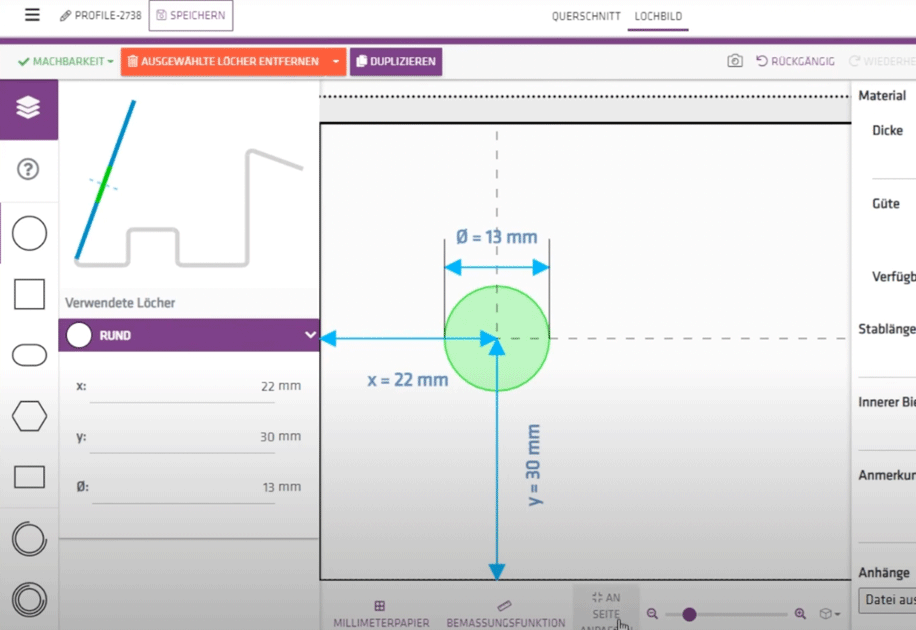This screenshot has width=916, height=630.
Task: Click the layers stack icon in sidebar
Action: point(28,107)
